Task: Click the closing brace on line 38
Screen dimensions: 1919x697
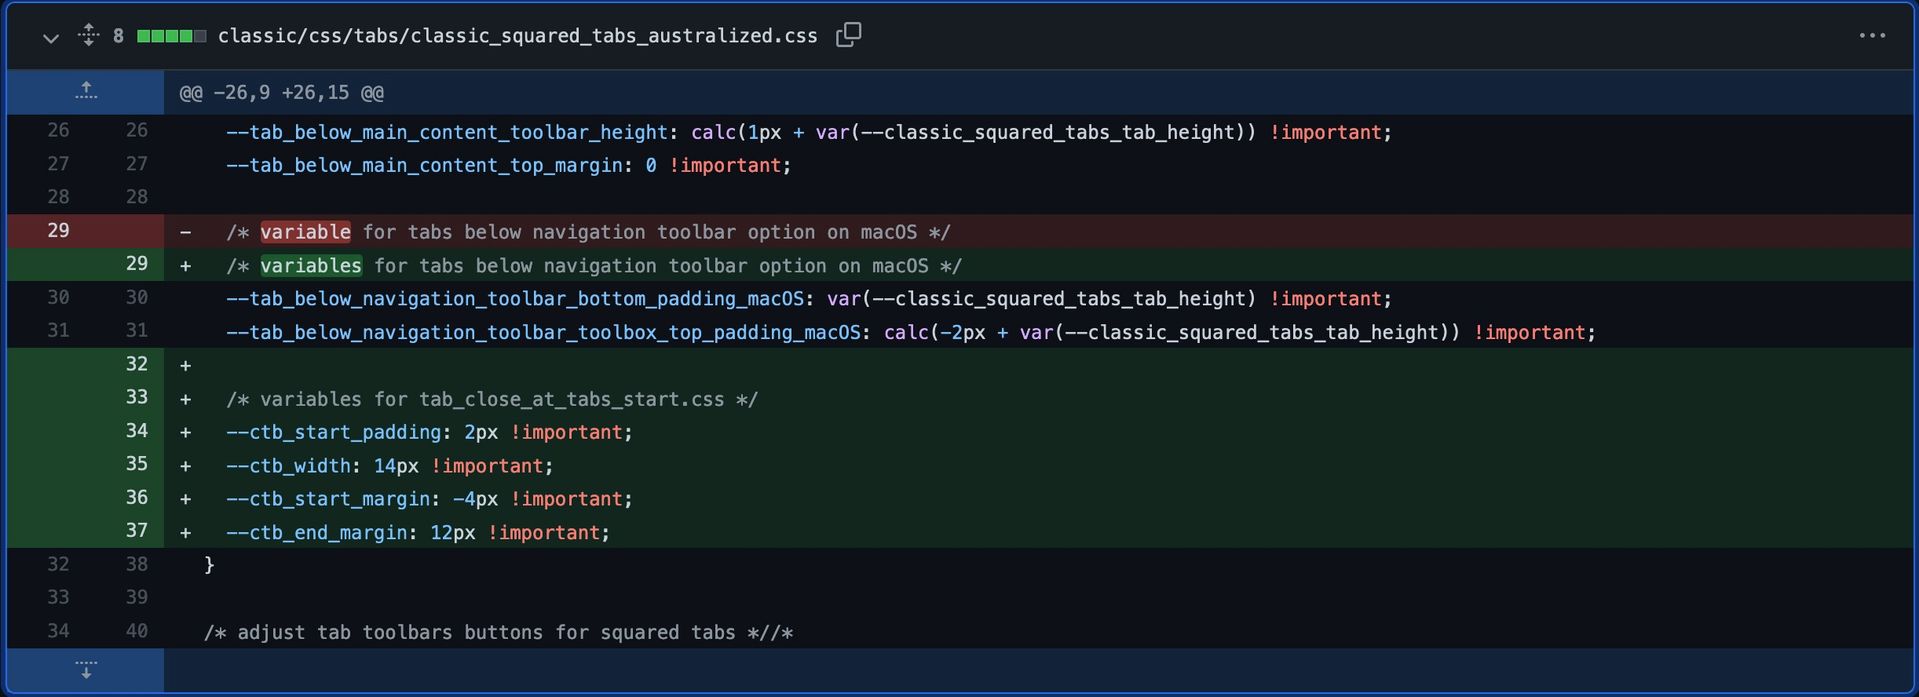Action: coord(209,565)
